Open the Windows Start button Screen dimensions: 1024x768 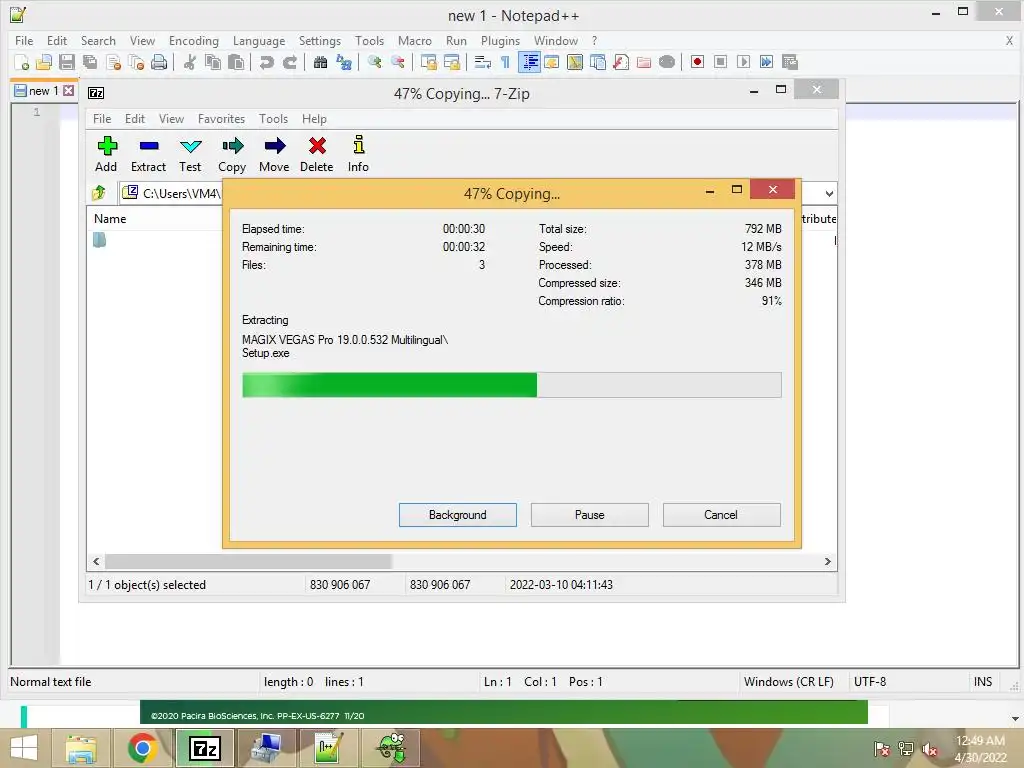pyautogui.click(x=24, y=748)
